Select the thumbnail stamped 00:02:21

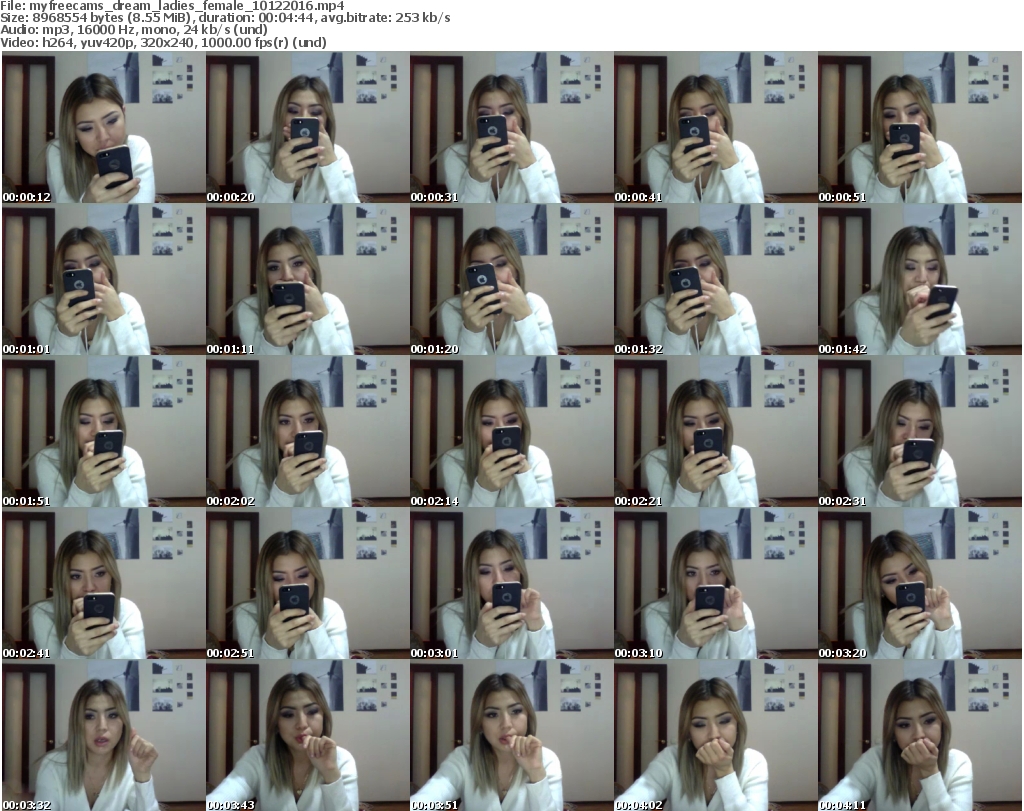[715, 432]
